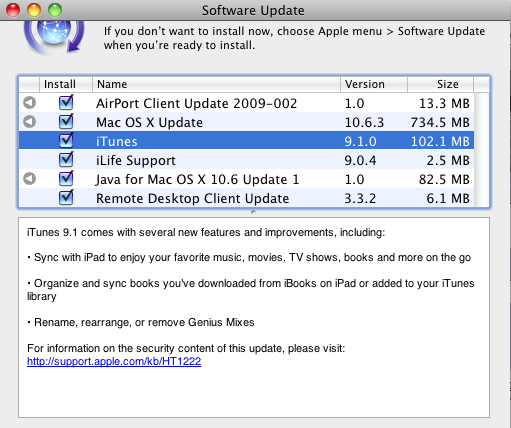This screenshot has width=511, height=428.
Task: Select the iTunes update name
Action: [117, 141]
